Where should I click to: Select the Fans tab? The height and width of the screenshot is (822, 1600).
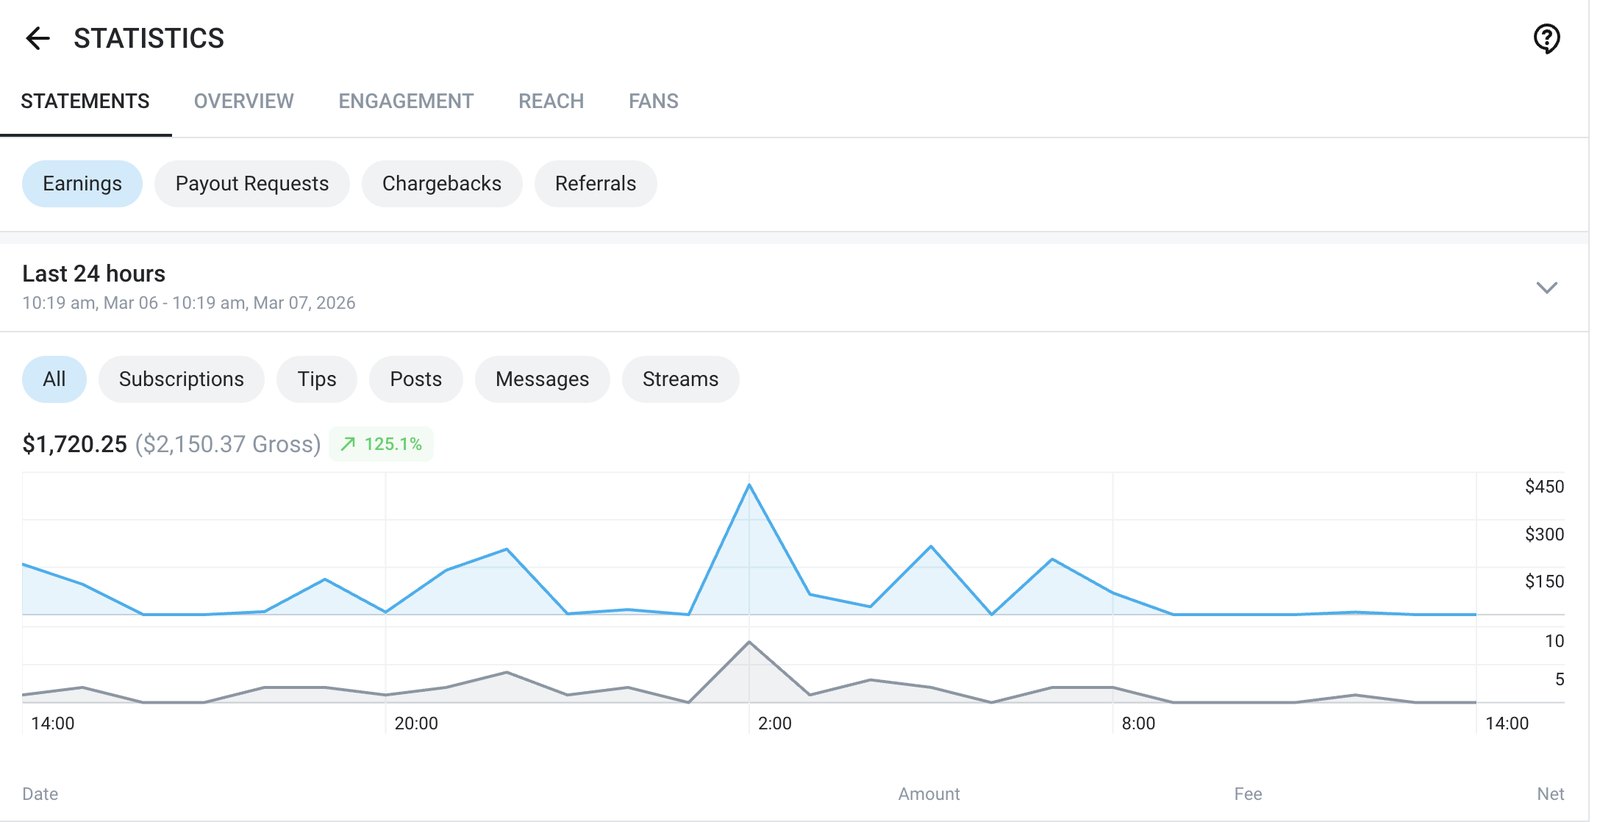654,101
